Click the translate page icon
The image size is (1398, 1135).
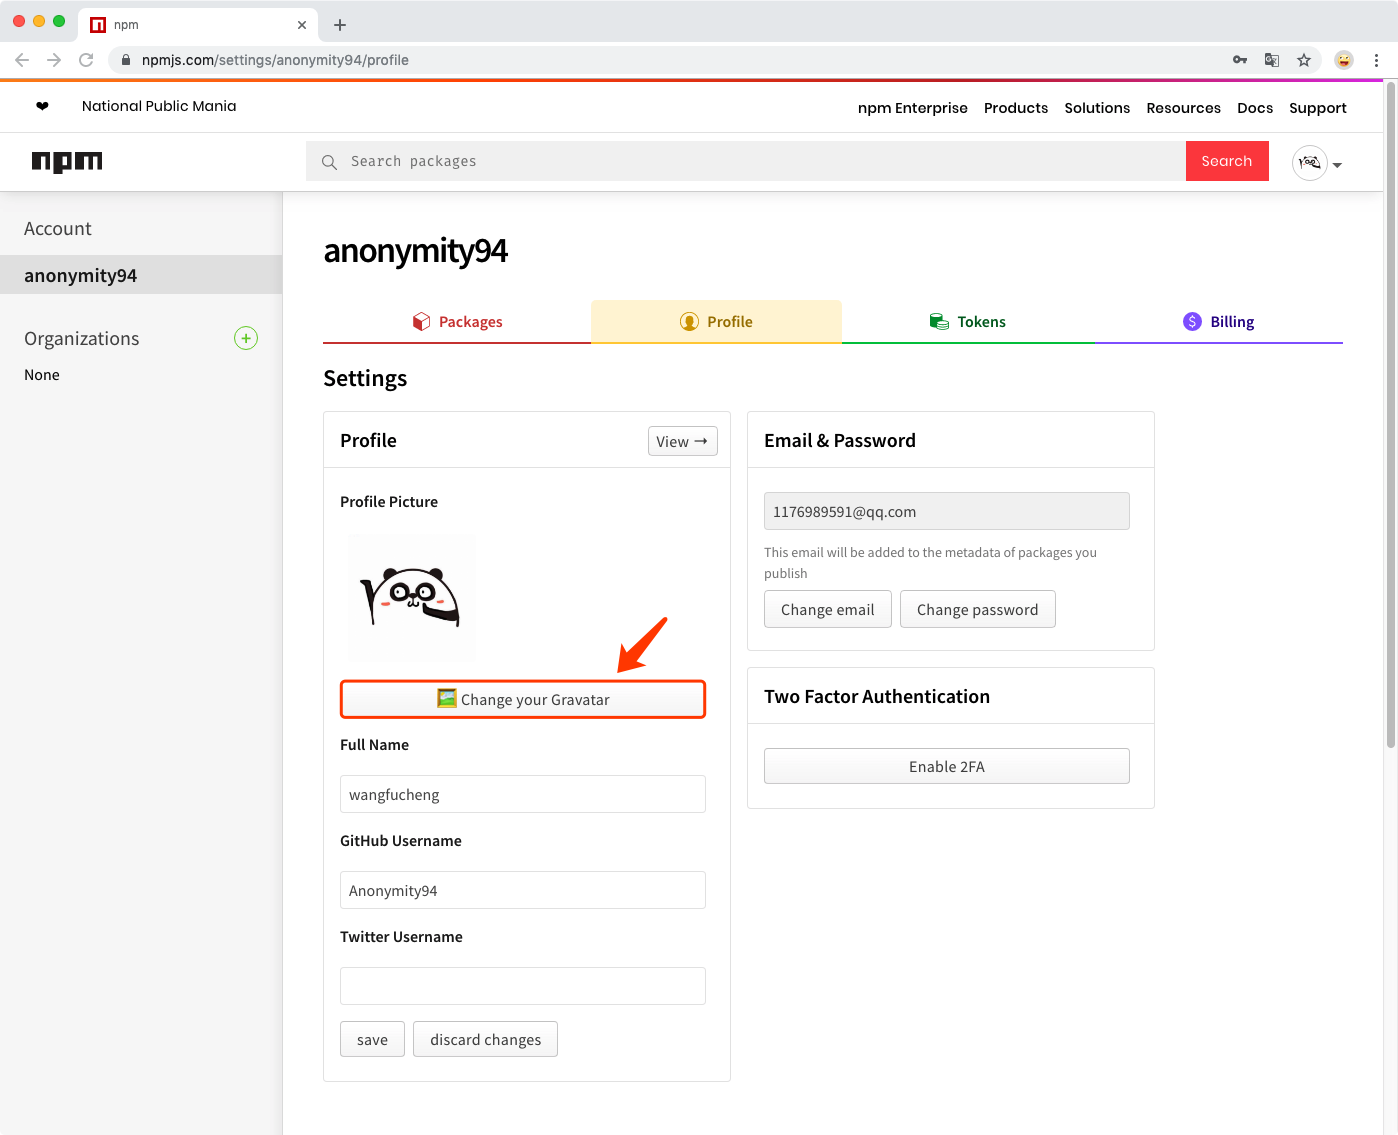1272,60
